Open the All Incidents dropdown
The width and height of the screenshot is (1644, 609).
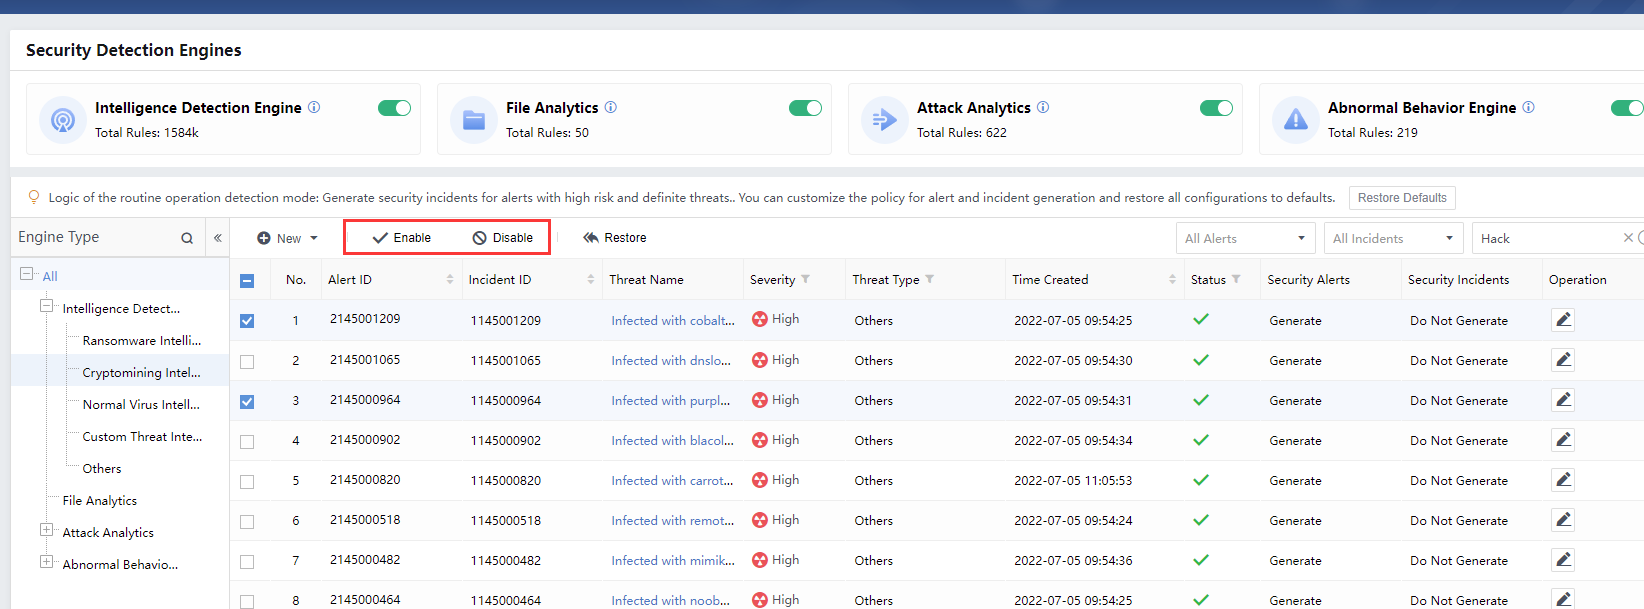pyautogui.click(x=1393, y=238)
